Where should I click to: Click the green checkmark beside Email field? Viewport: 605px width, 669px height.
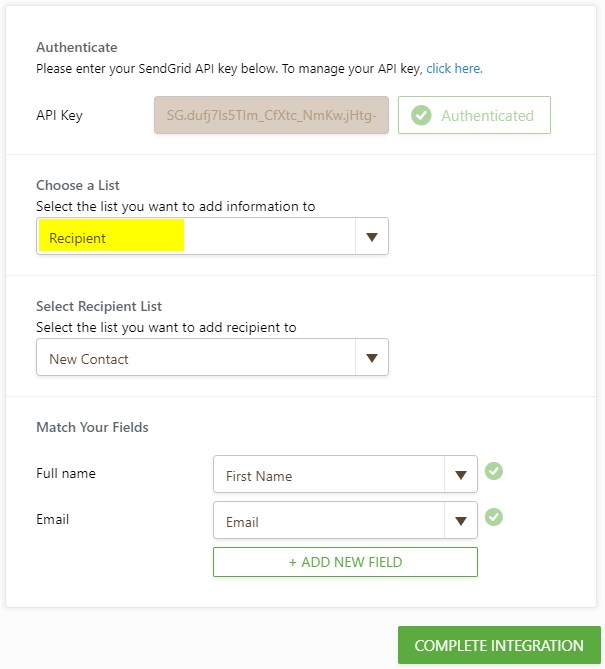[493, 517]
